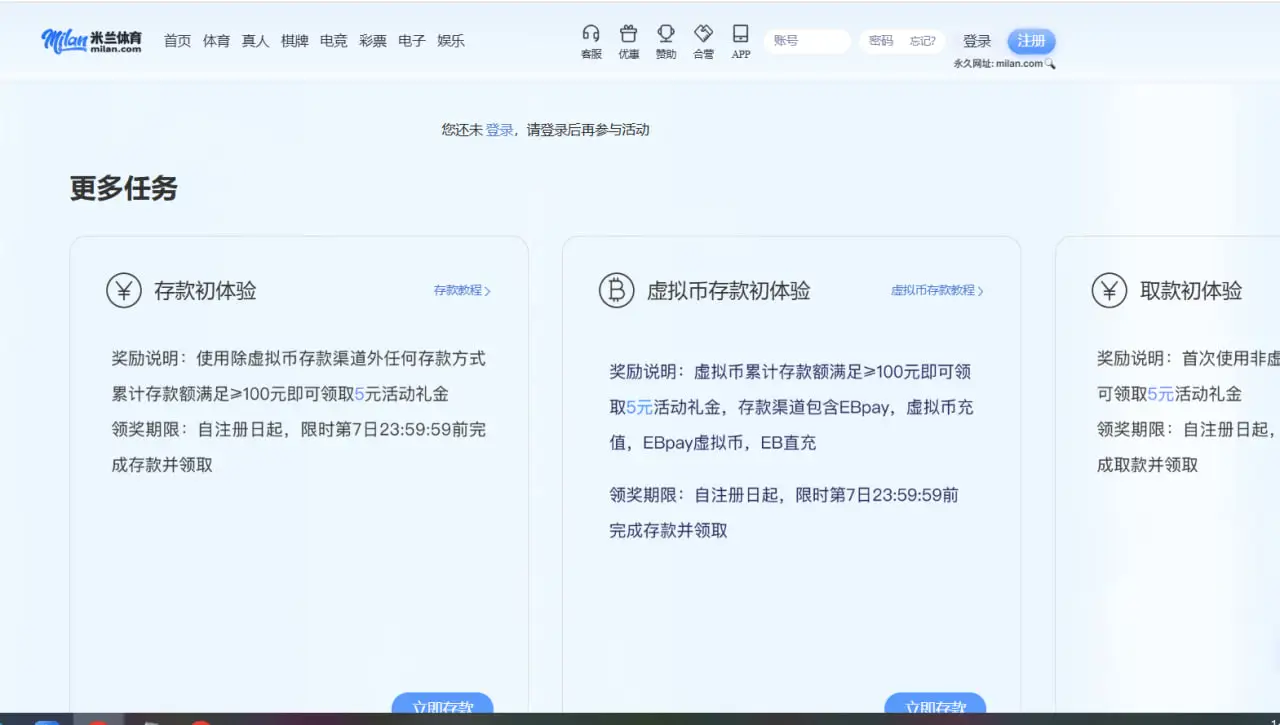Go to 首页 in the navigation
1280x725 pixels.
177,41
